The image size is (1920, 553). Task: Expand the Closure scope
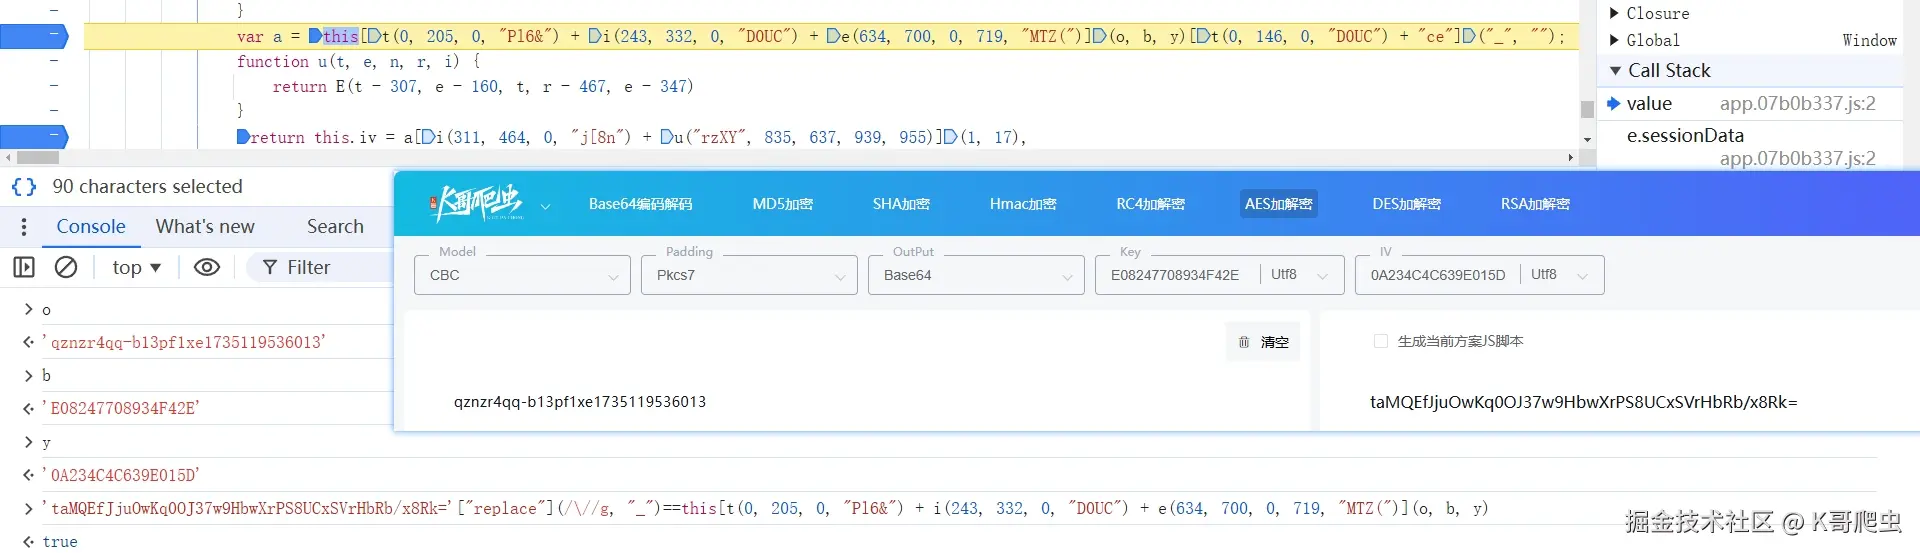coord(1614,13)
